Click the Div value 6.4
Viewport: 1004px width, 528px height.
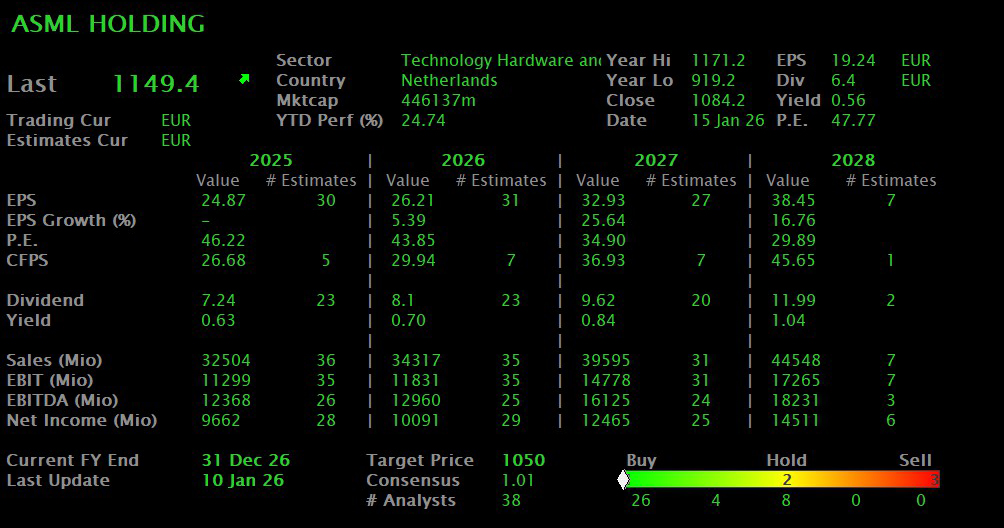843,80
